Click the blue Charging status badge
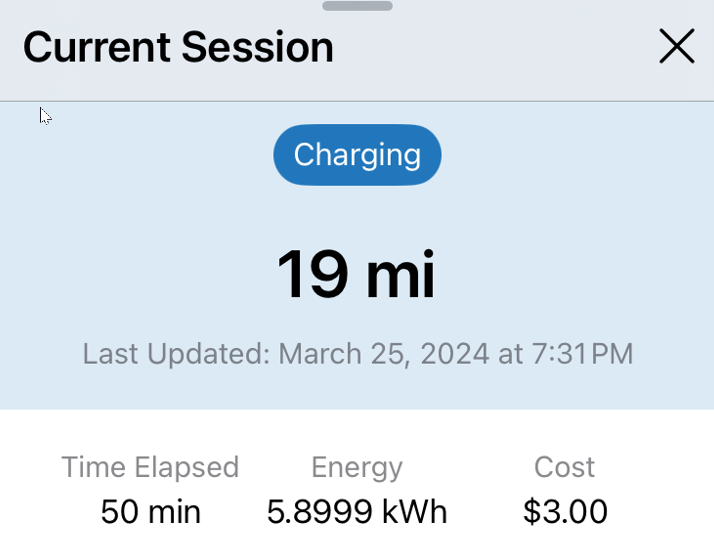This screenshot has height=549, width=714. click(357, 155)
